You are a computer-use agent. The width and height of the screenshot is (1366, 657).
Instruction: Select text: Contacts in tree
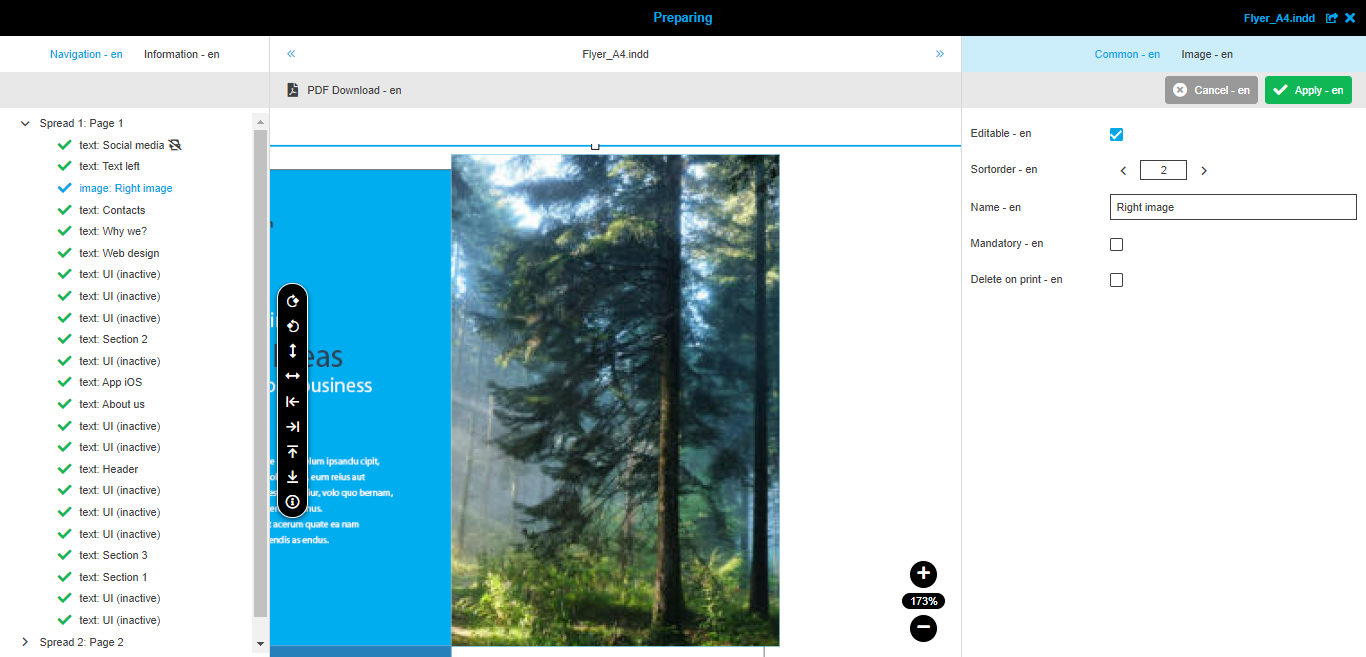[112, 210]
